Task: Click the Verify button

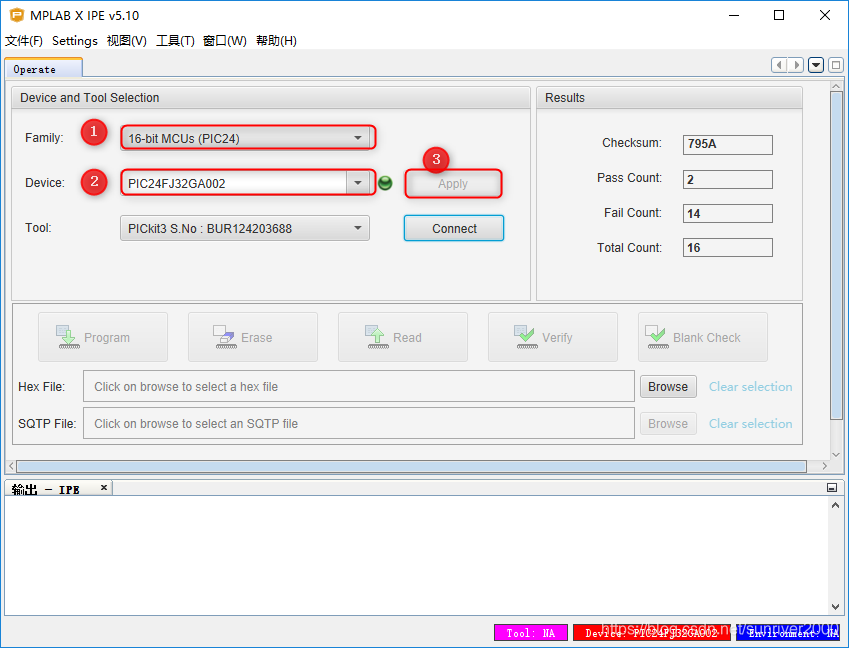Action: click(553, 337)
